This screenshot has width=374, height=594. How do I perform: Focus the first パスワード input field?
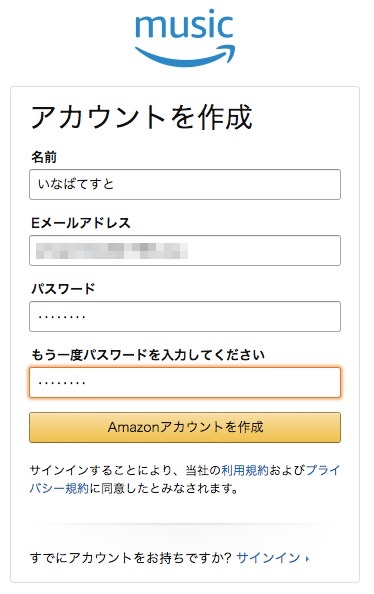pyautogui.click(x=185, y=316)
